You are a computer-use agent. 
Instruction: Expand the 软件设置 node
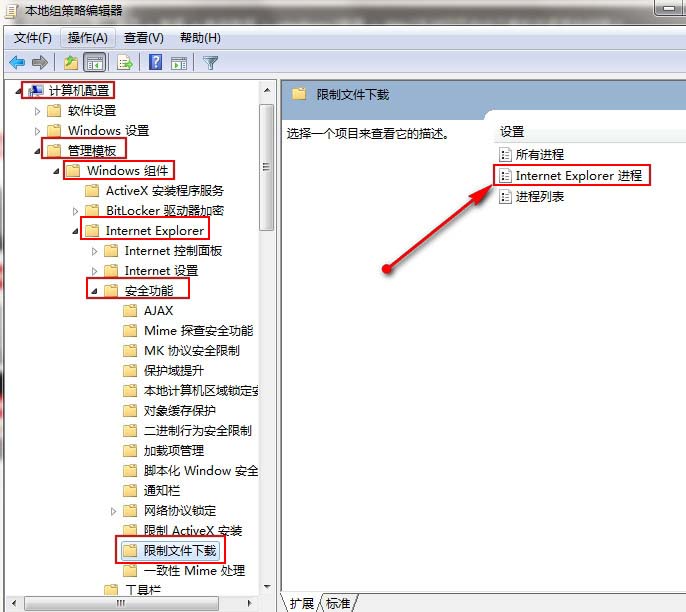click(37, 111)
